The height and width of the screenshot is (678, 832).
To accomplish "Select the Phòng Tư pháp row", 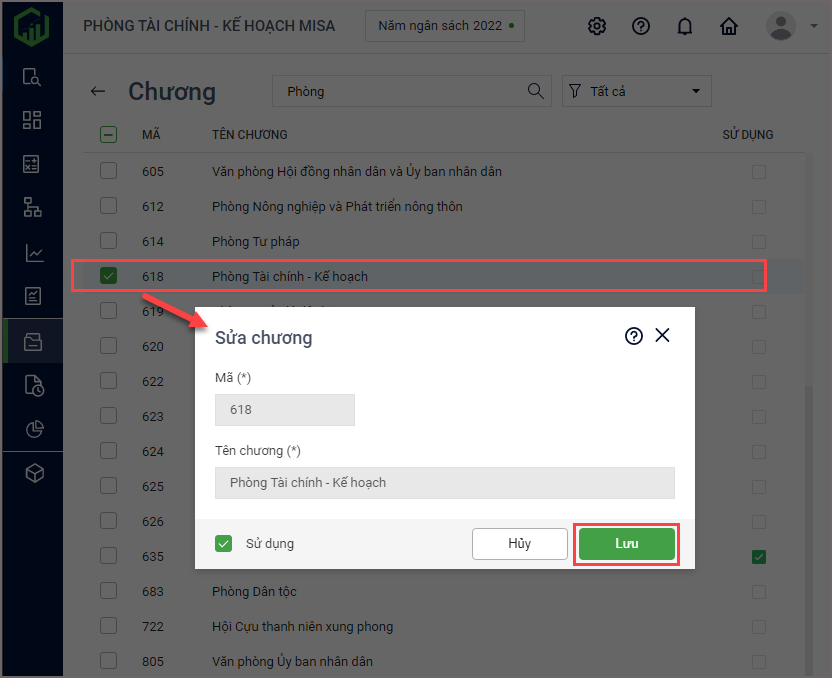I will tap(256, 241).
